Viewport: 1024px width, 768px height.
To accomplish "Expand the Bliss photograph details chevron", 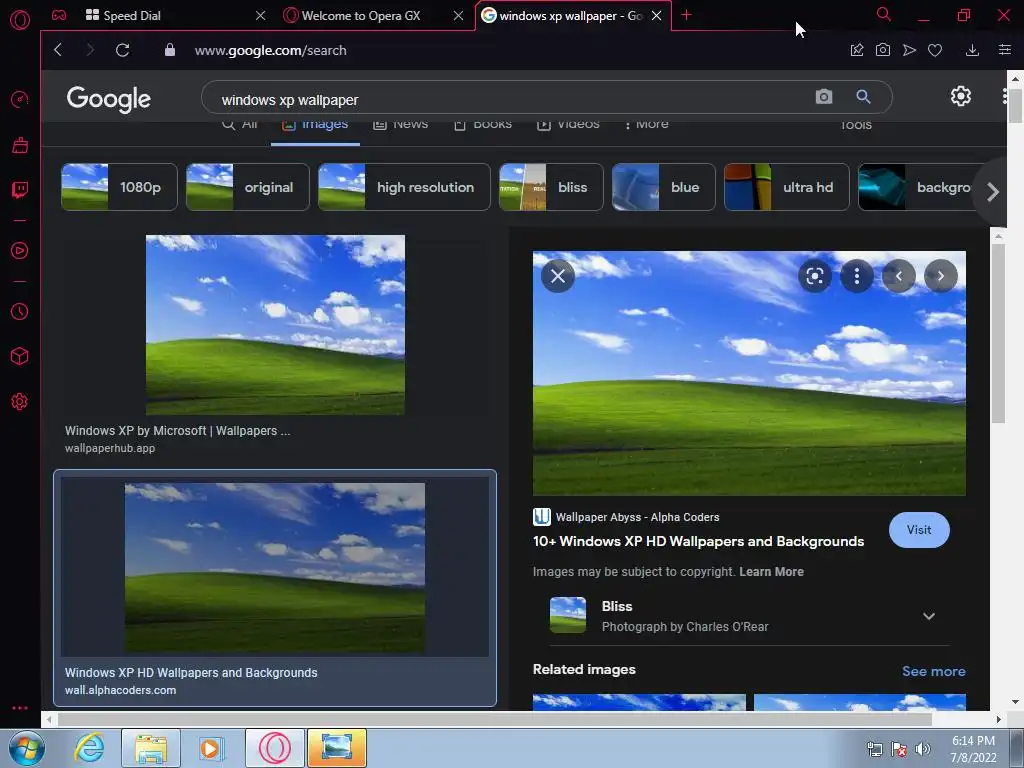I will (x=929, y=616).
